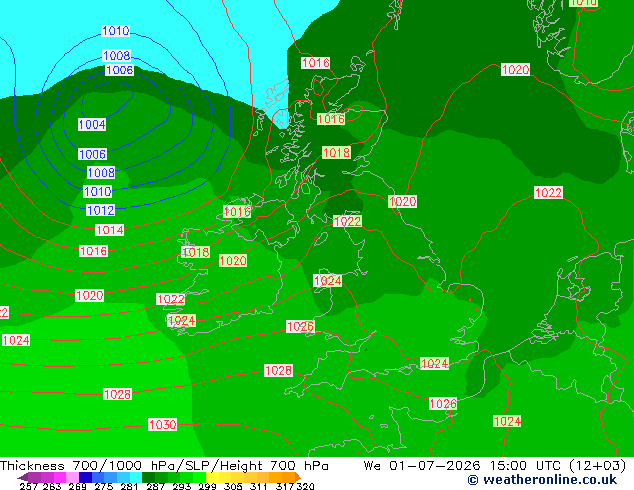
Task: Click the legend value 320
Action: [305, 486]
